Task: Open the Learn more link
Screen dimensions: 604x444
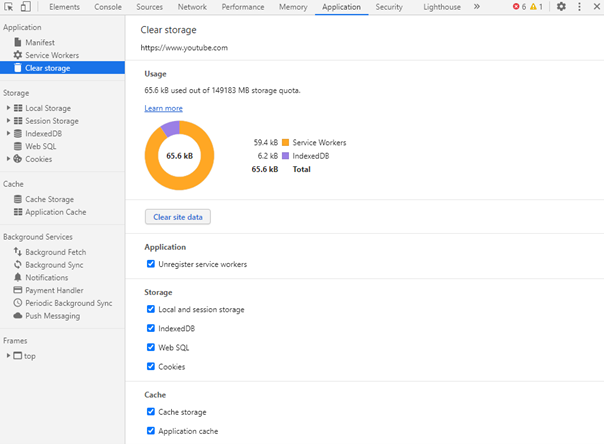Action: [x=163, y=108]
